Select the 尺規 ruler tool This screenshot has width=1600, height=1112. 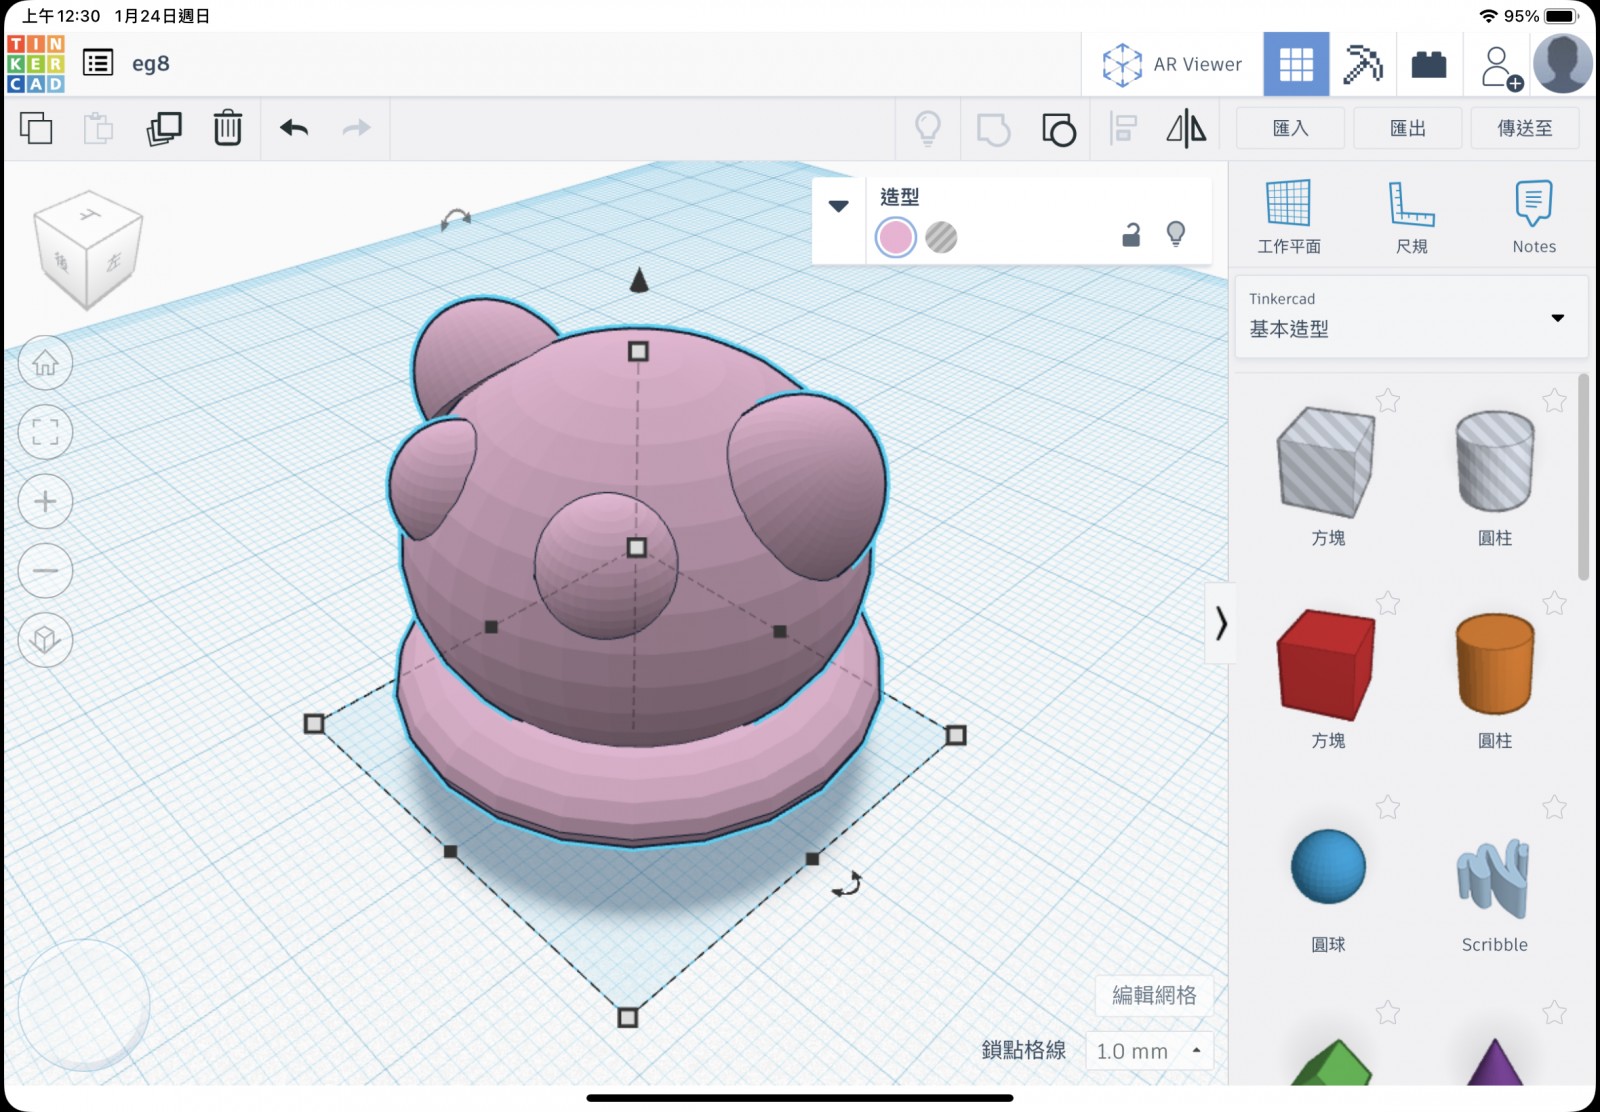1411,217
